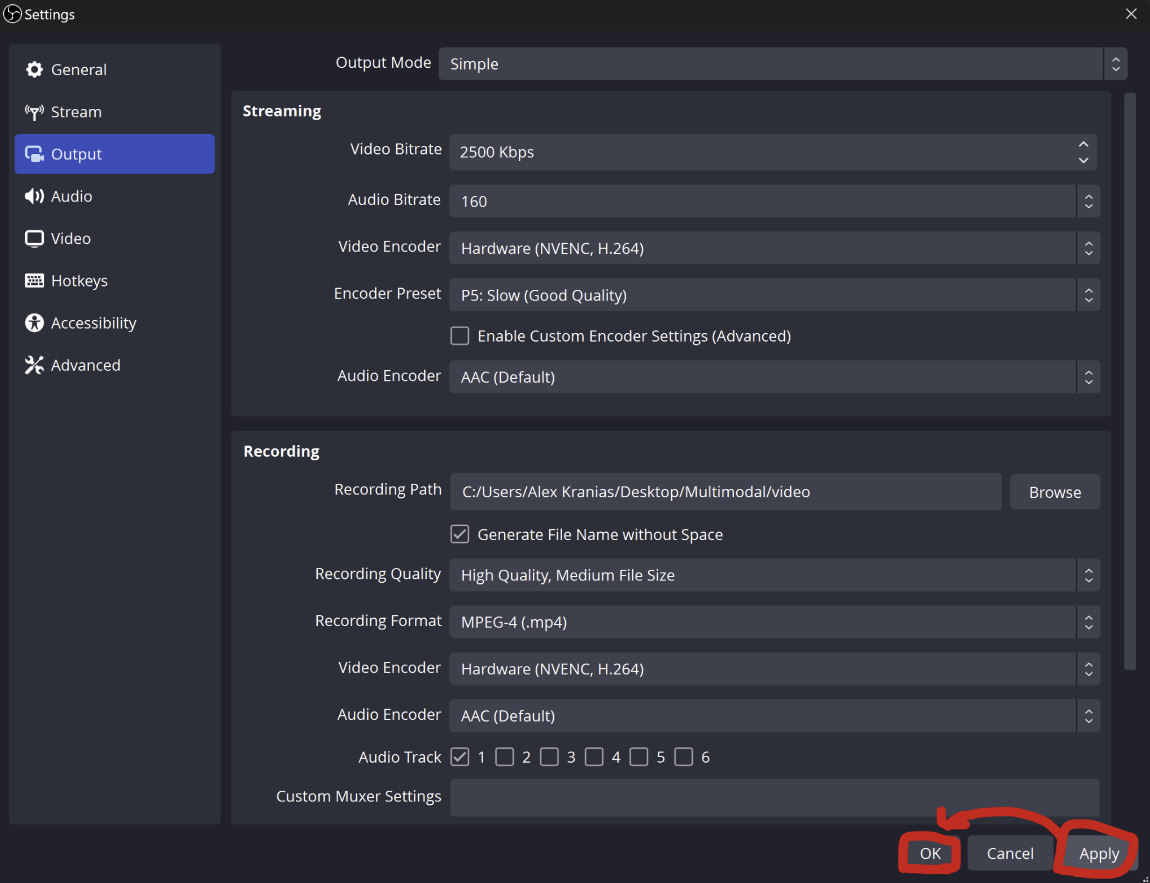Click the Output icon in sidebar
This screenshot has height=883, width=1150.
pos(35,155)
